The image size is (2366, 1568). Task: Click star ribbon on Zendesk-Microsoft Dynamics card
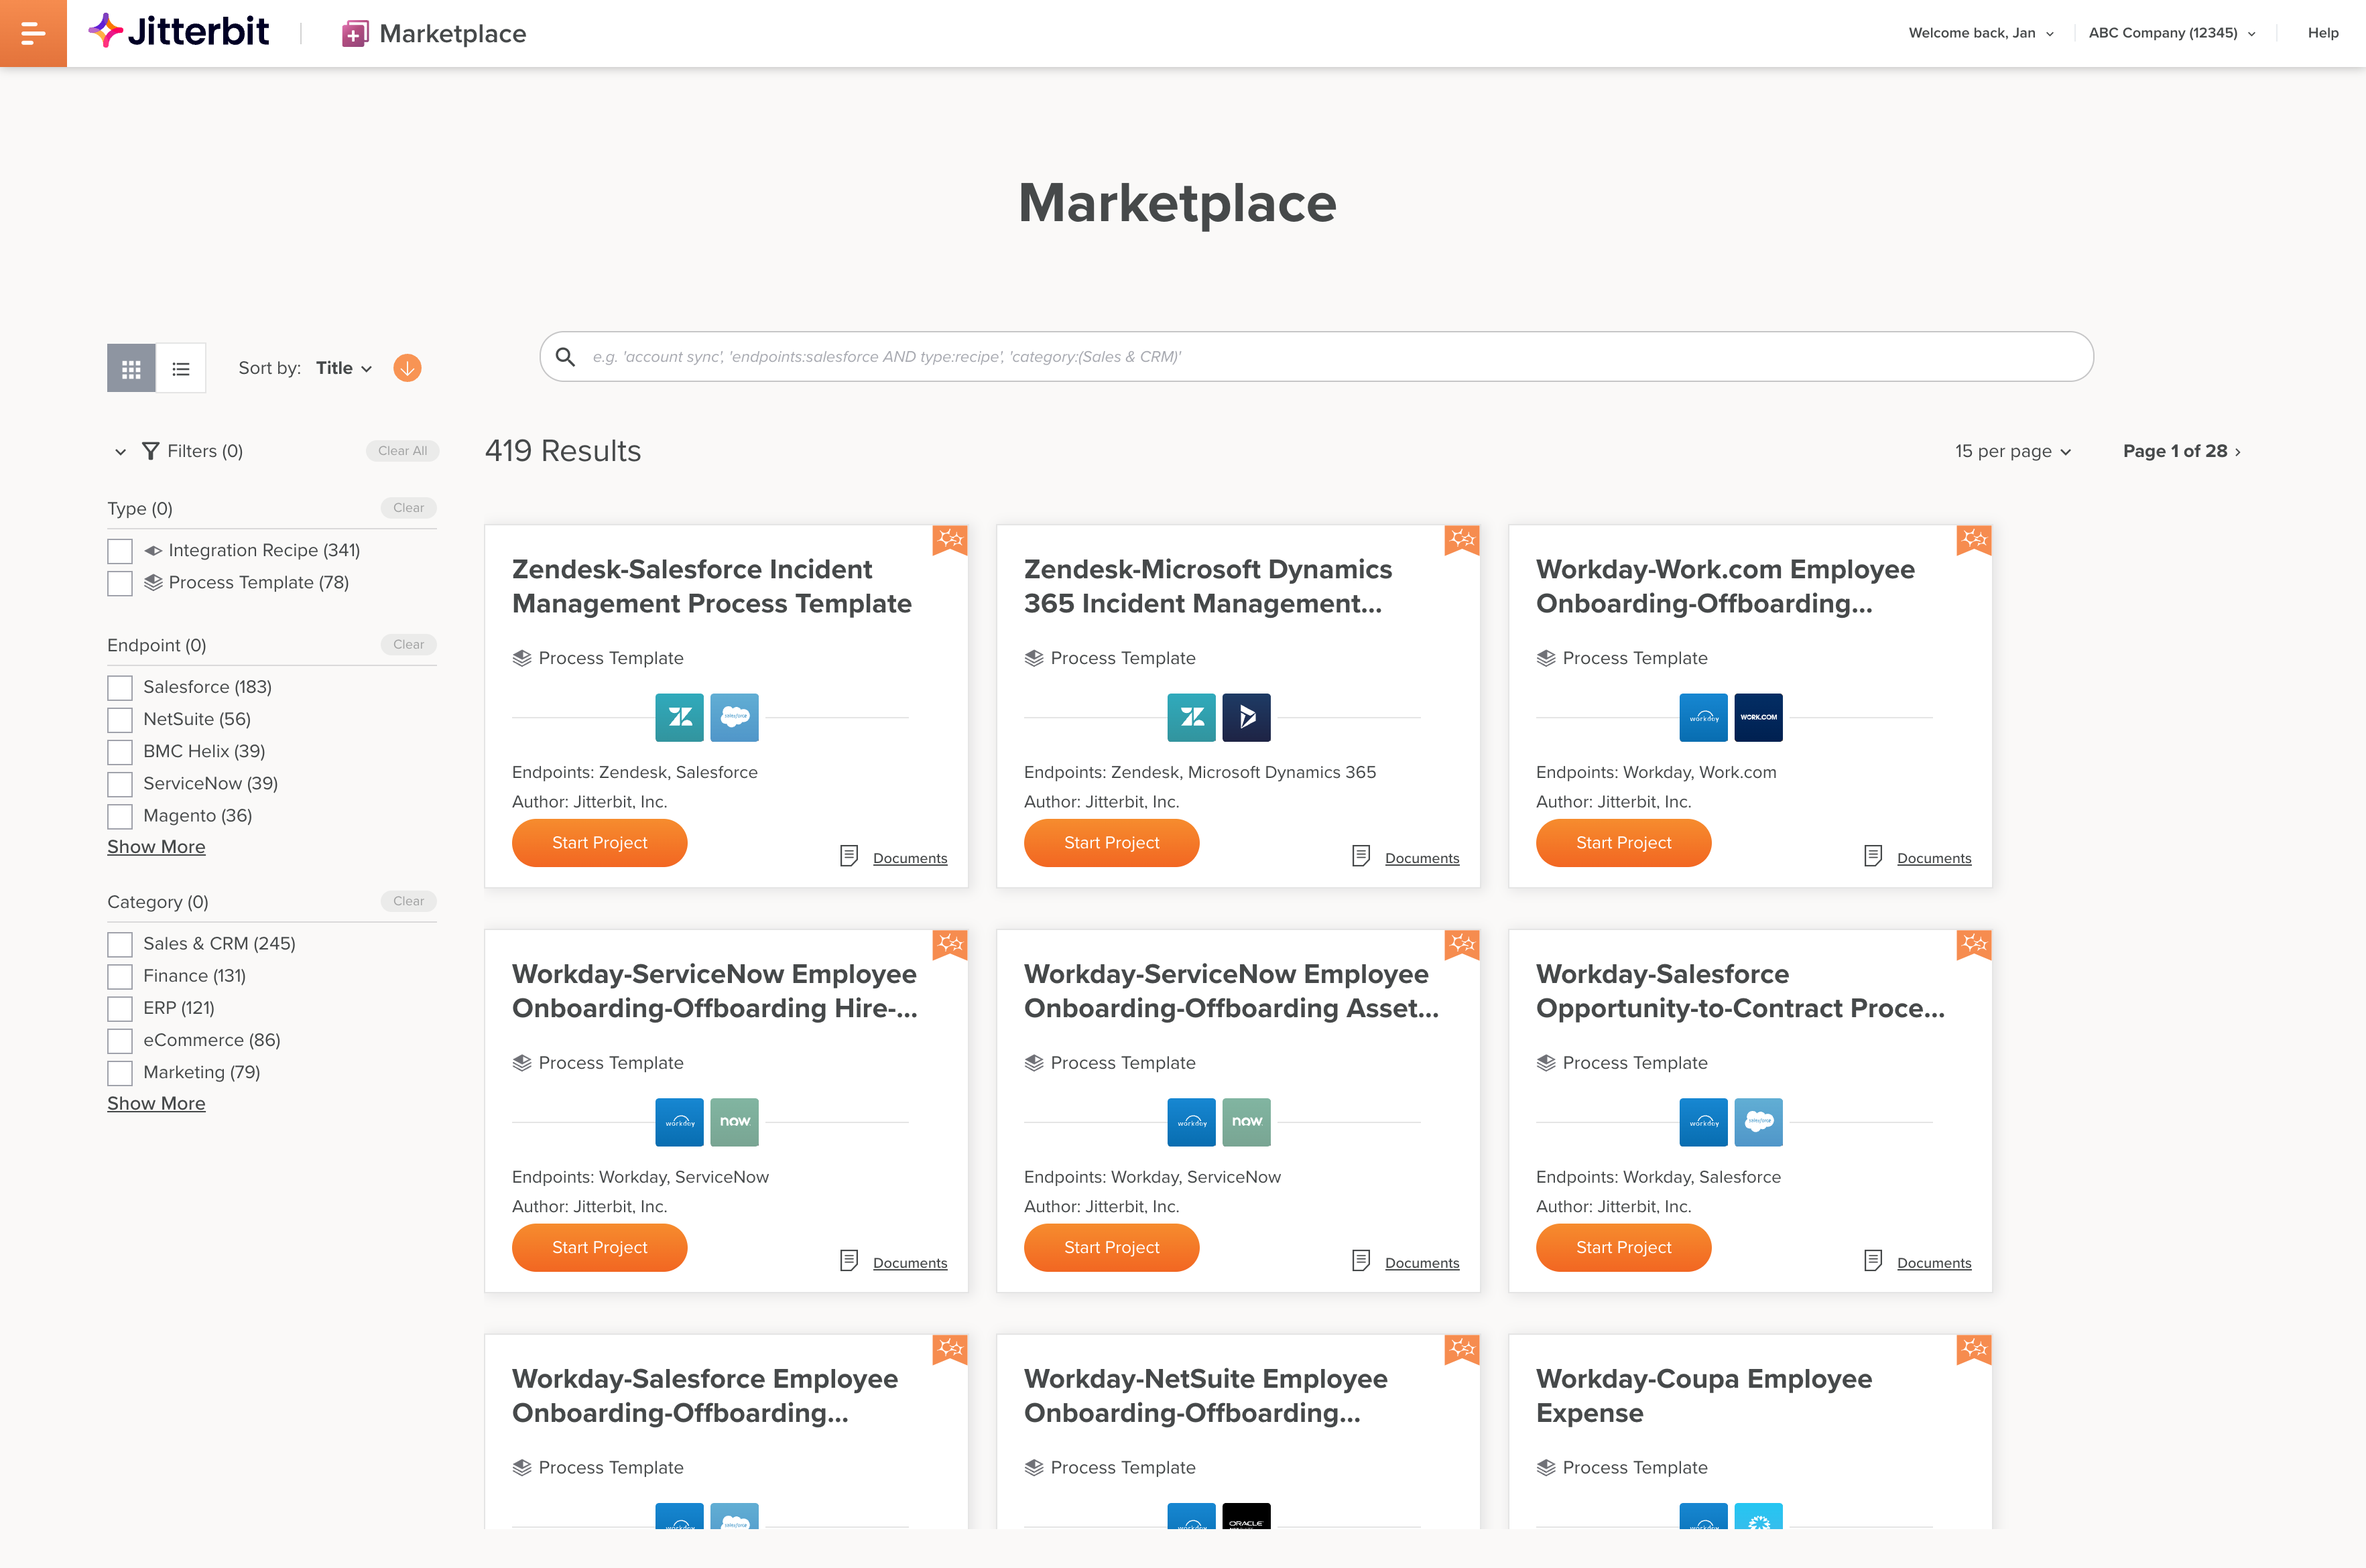pyautogui.click(x=1462, y=540)
